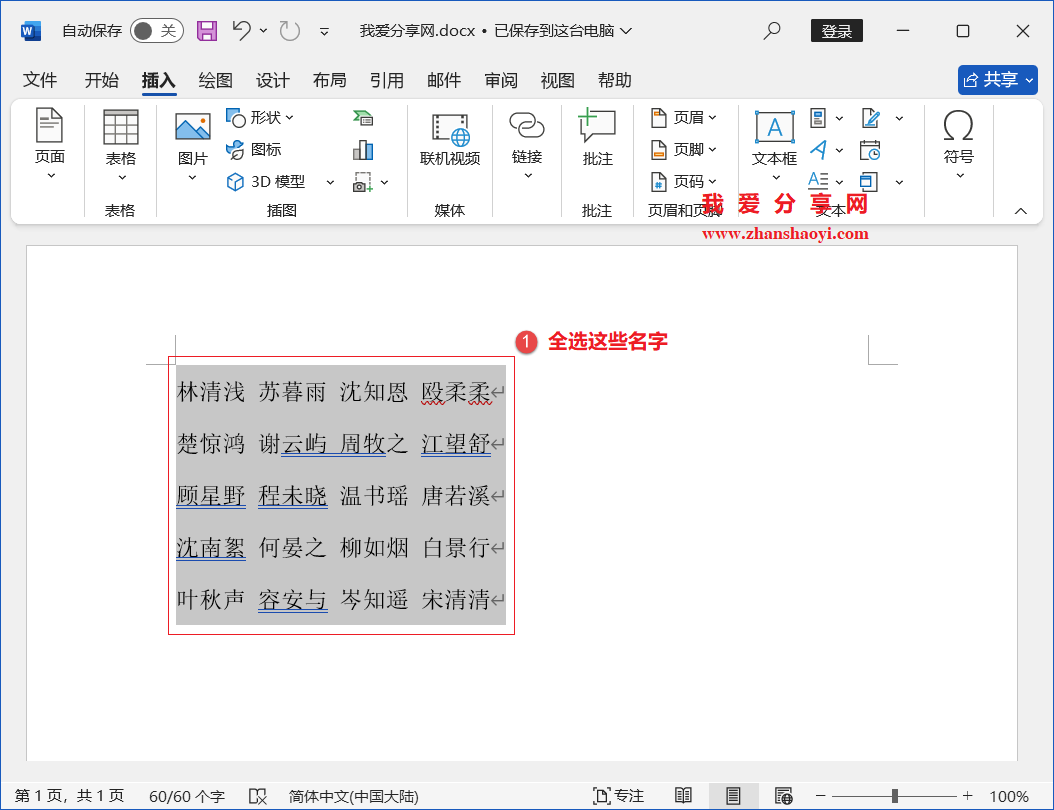Switch to the 帮助 (Help) tab

click(x=614, y=80)
